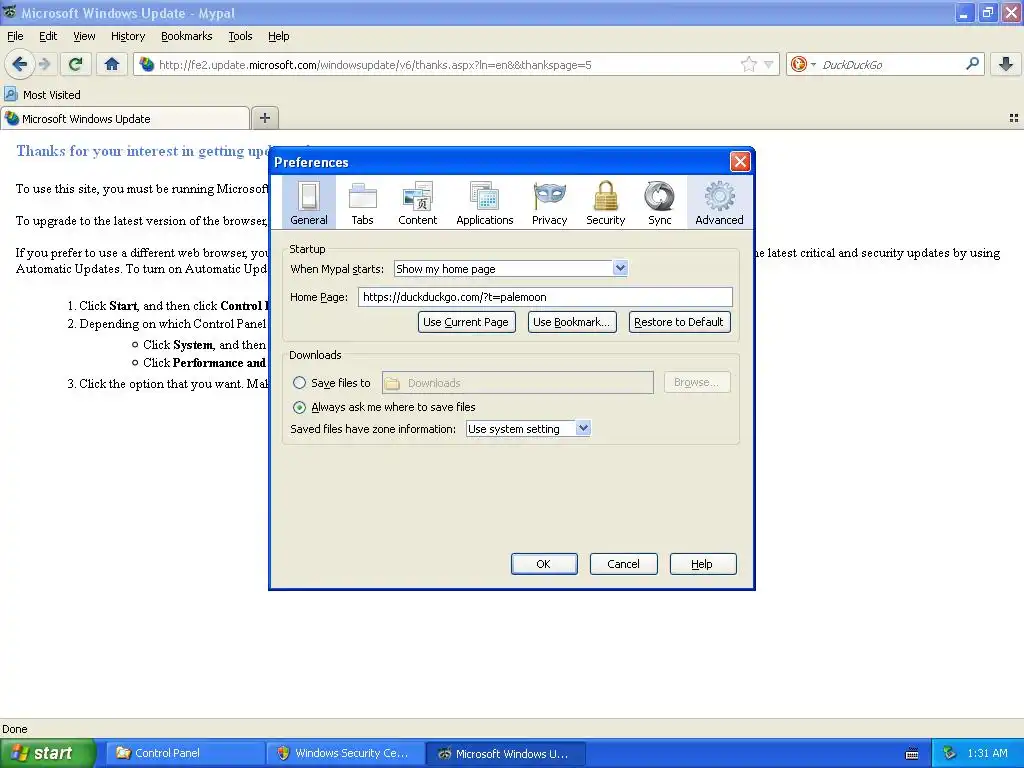Confirm preferences with OK

click(544, 564)
